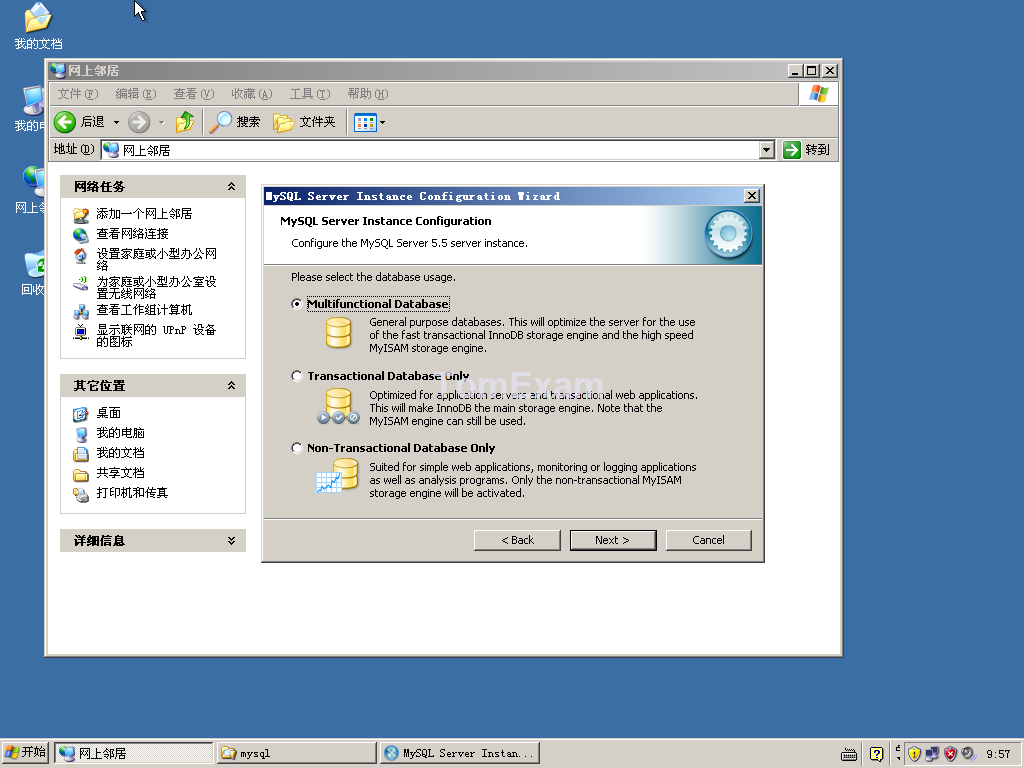Collapse the 其它位置 panel

[x=231, y=386]
